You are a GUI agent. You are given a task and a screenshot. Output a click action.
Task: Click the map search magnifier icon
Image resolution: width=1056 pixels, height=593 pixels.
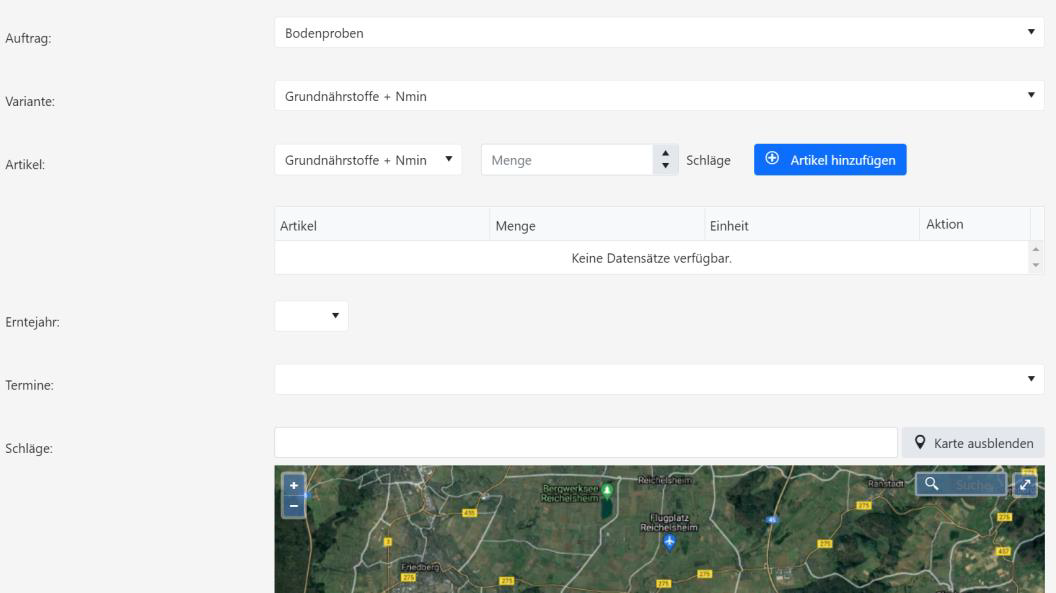tap(931, 484)
